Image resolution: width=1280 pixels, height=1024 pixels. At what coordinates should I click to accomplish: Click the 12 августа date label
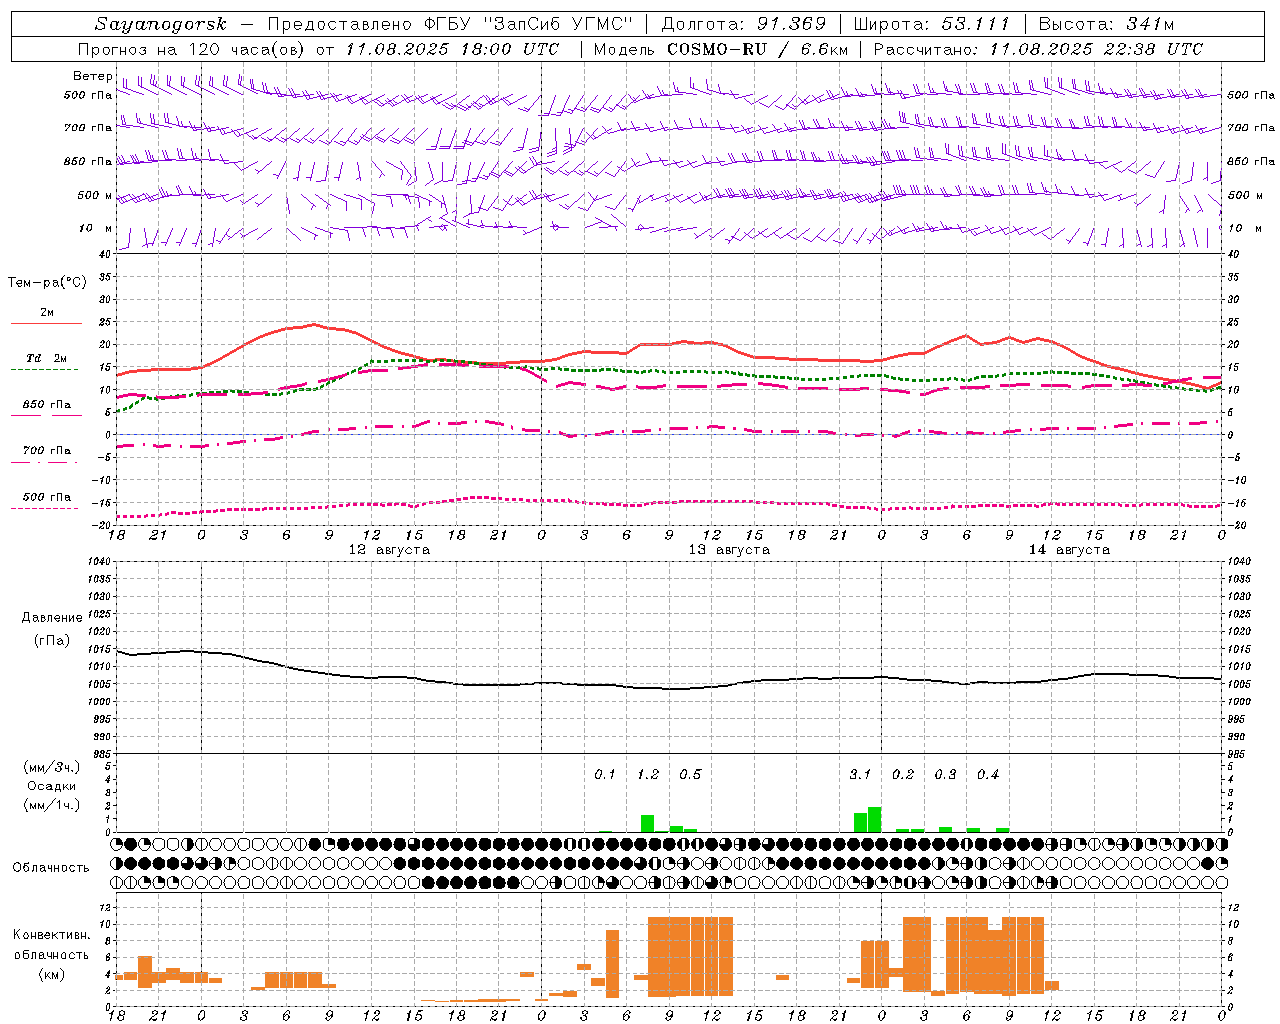coord(389,550)
